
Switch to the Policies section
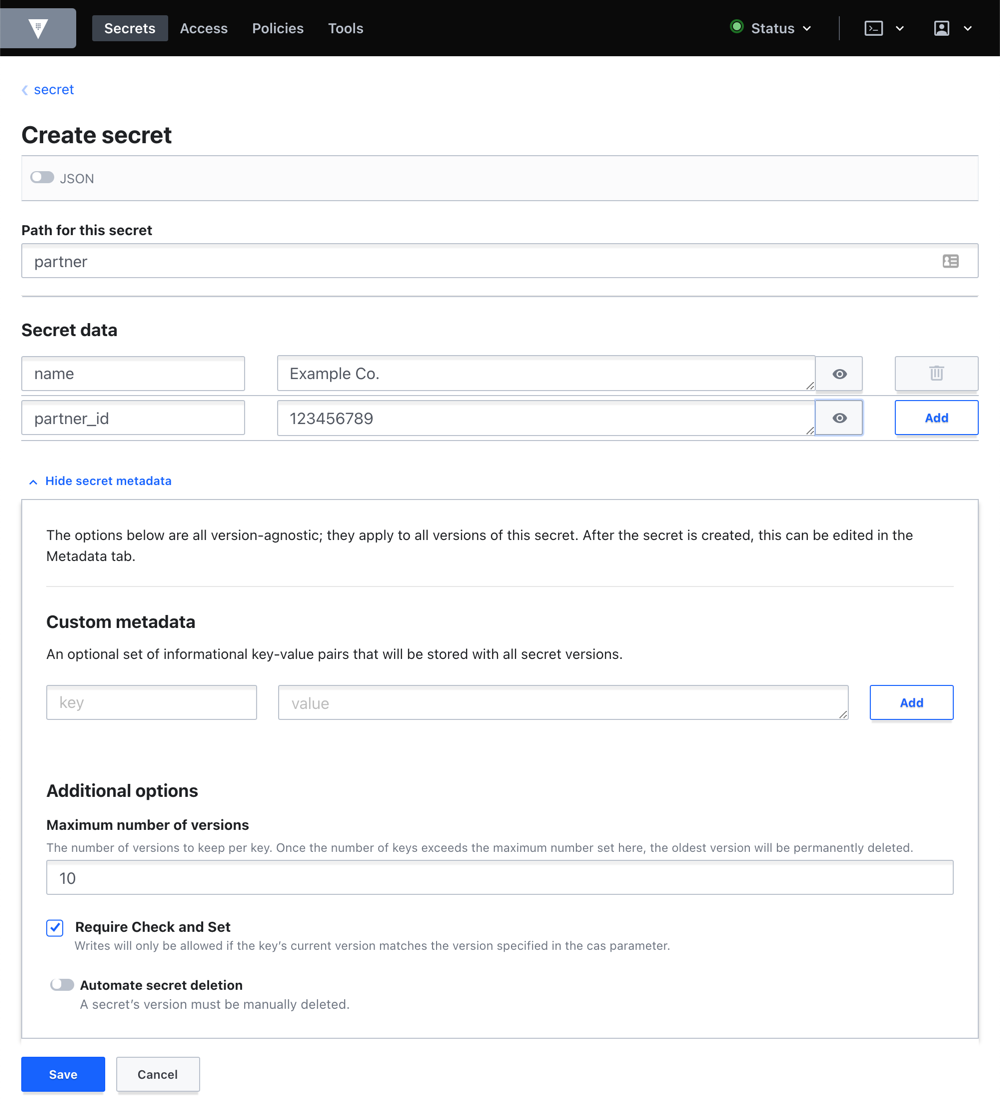[277, 28]
